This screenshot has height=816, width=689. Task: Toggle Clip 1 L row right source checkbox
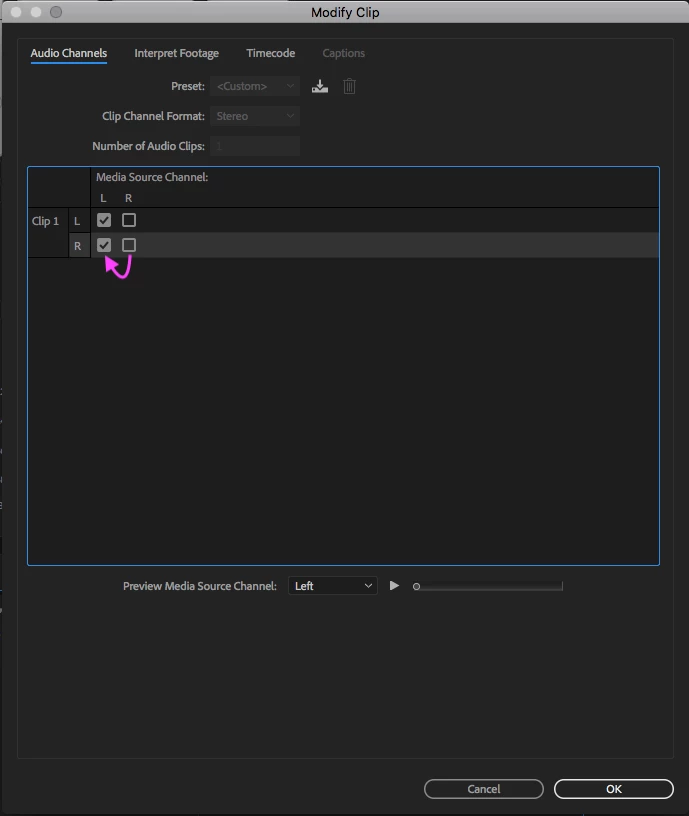(x=129, y=220)
